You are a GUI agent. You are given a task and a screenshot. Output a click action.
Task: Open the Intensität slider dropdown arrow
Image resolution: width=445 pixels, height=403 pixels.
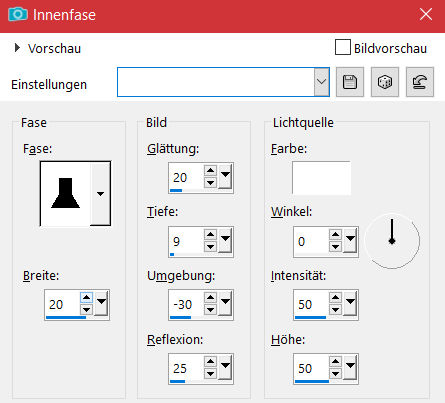pyautogui.click(x=350, y=303)
